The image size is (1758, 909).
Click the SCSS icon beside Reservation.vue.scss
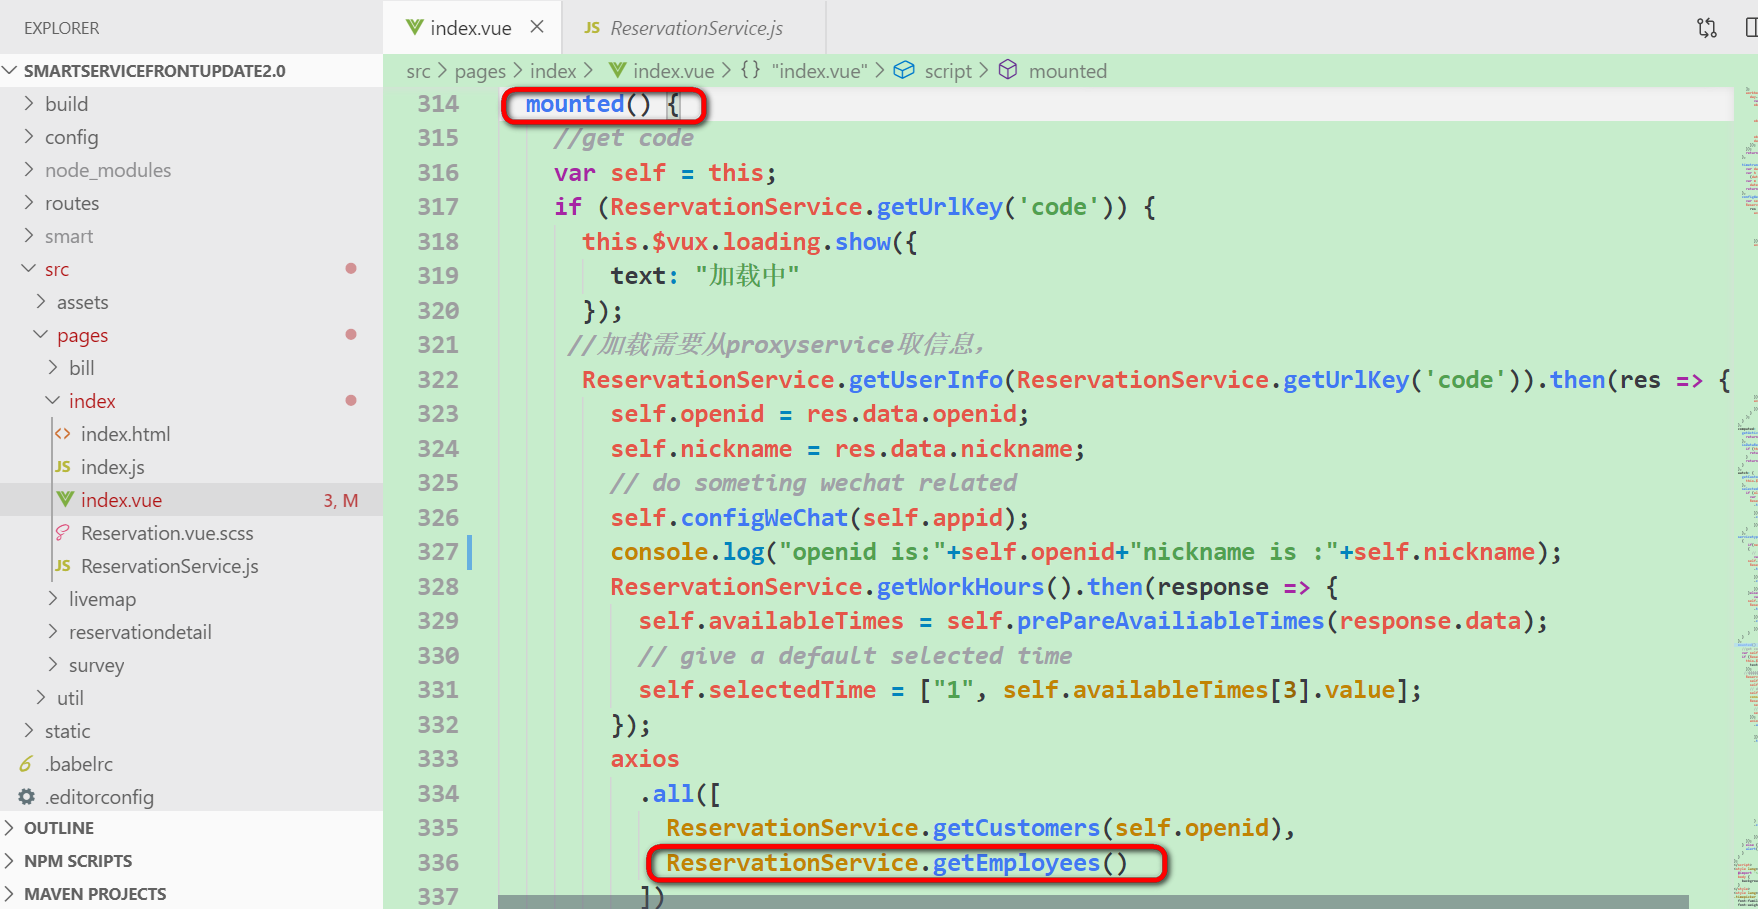coord(63,532)
